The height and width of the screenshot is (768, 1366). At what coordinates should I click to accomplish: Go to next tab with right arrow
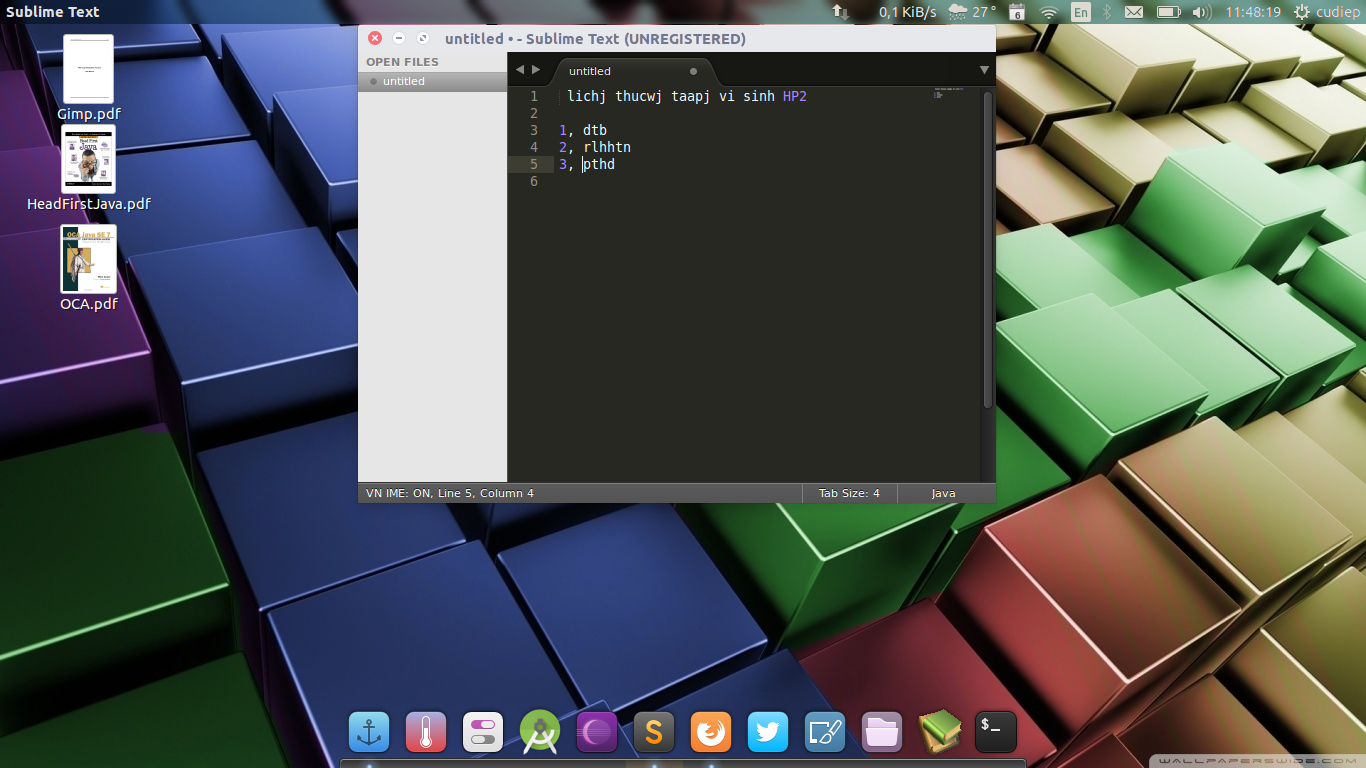tap(536, 70)
